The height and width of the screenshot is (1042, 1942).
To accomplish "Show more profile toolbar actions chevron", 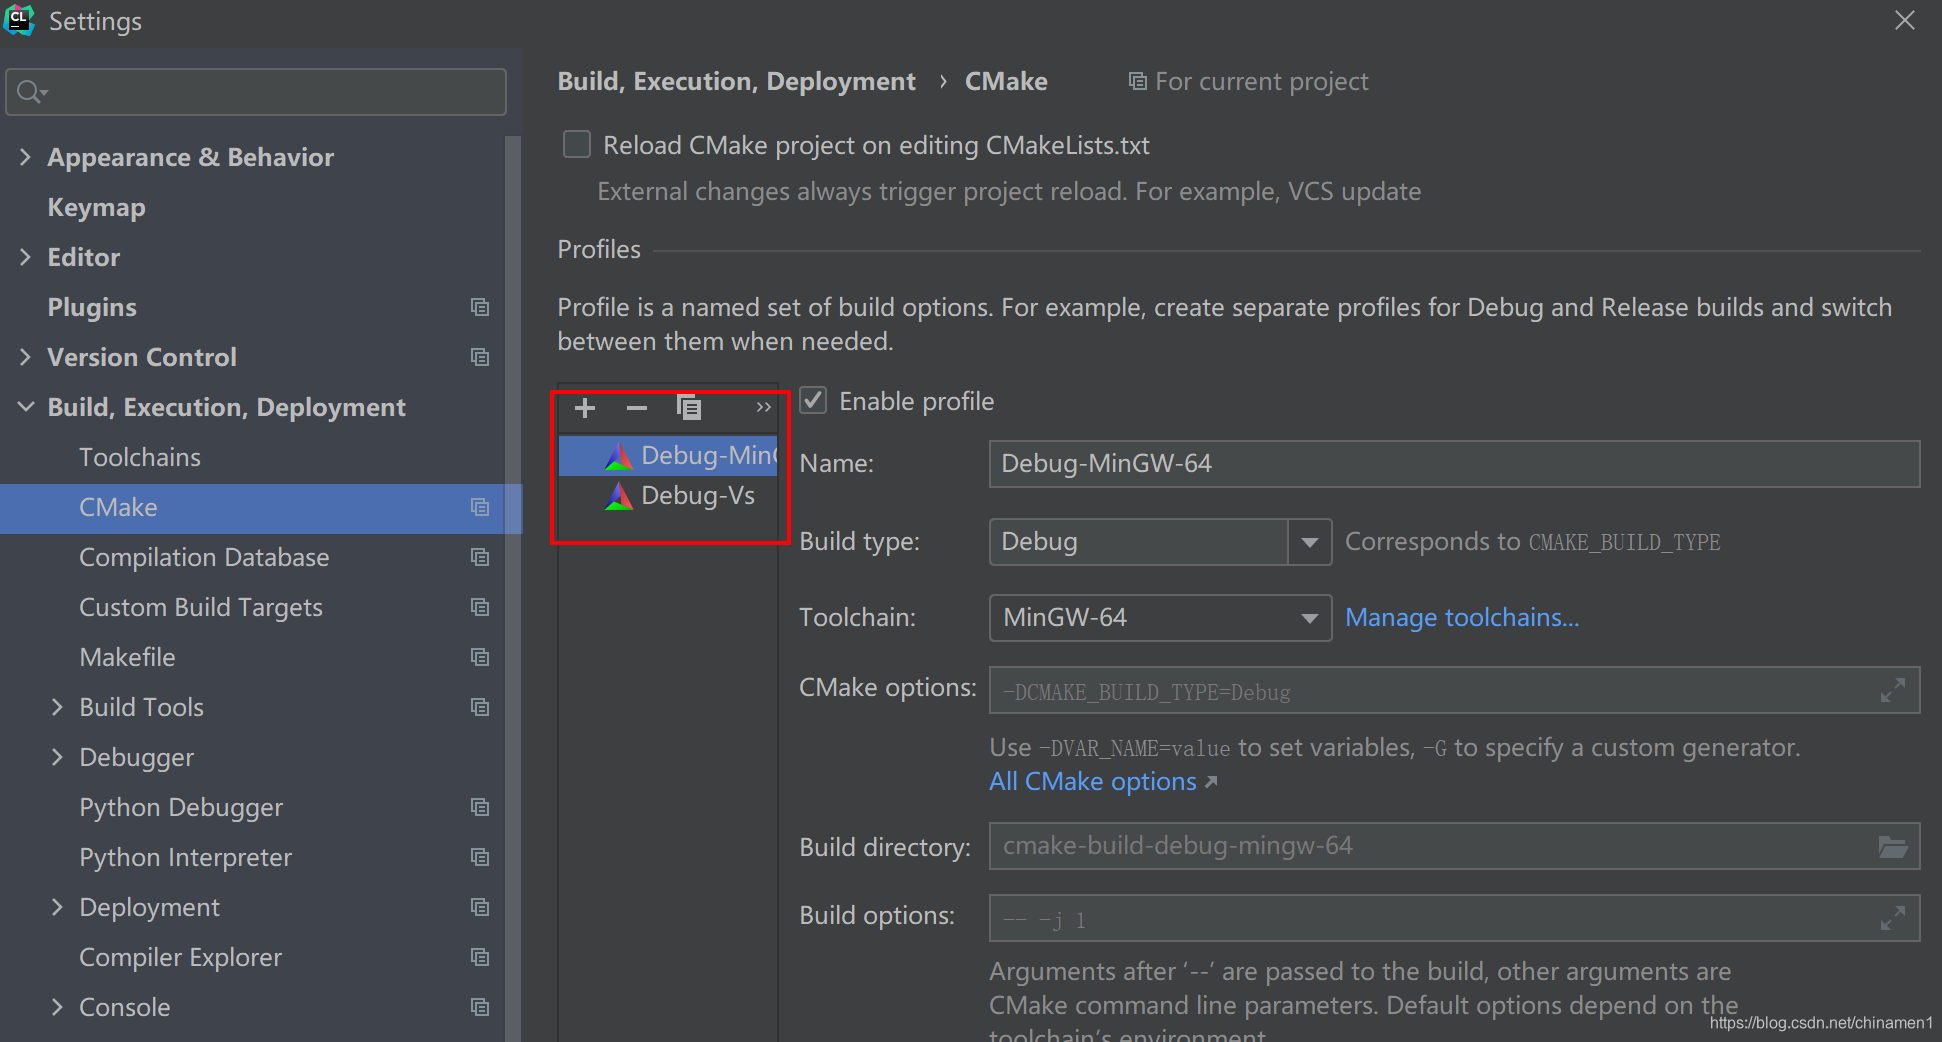I will pos(764,408).
